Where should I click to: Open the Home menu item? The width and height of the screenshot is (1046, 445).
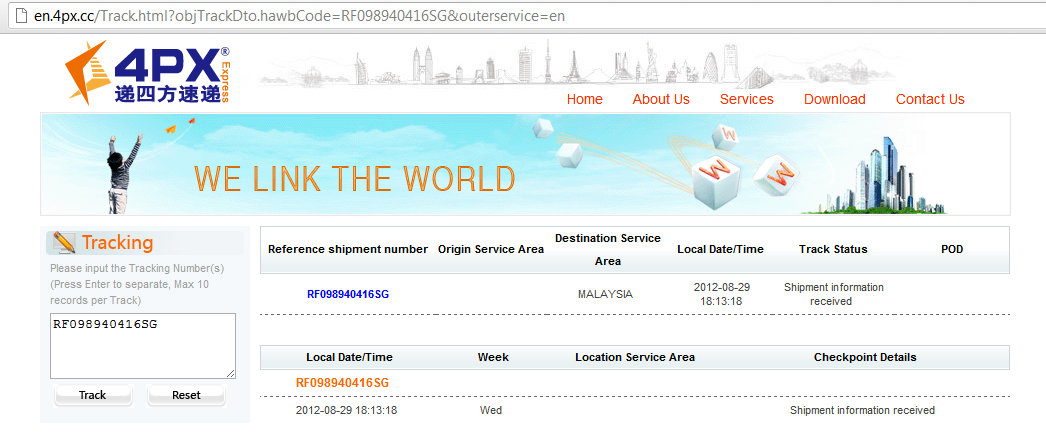(584, 99)
